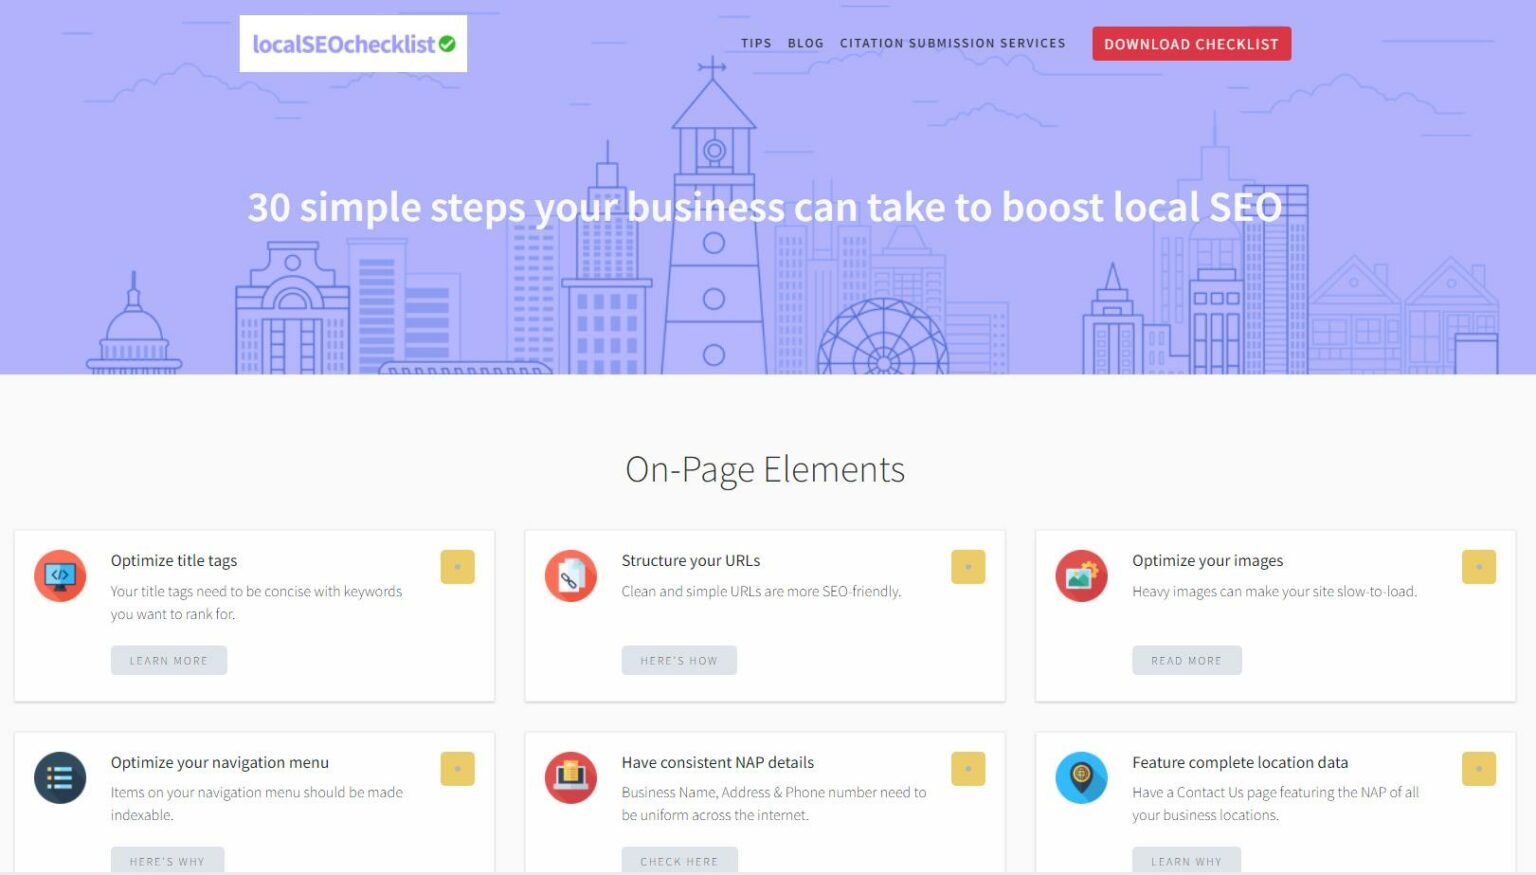Viewport: 1536px width, 875px height.
Task: Mark Optimize title tags as complete
Action: click(x=457, y=566)
